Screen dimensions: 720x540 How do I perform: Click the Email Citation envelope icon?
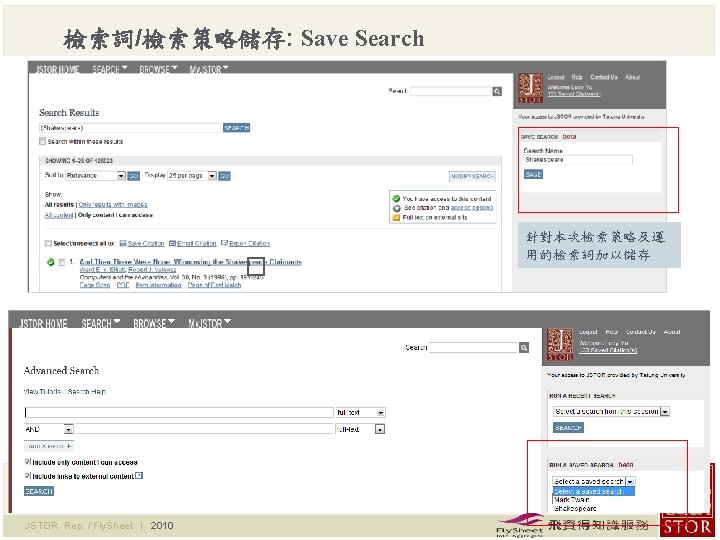pos(172,243)
